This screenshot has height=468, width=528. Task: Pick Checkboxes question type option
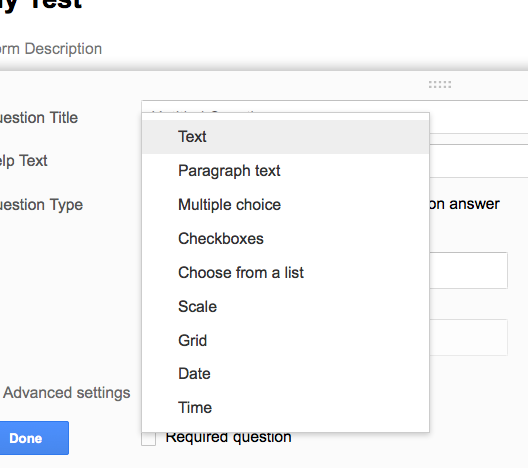click(286, 239)
